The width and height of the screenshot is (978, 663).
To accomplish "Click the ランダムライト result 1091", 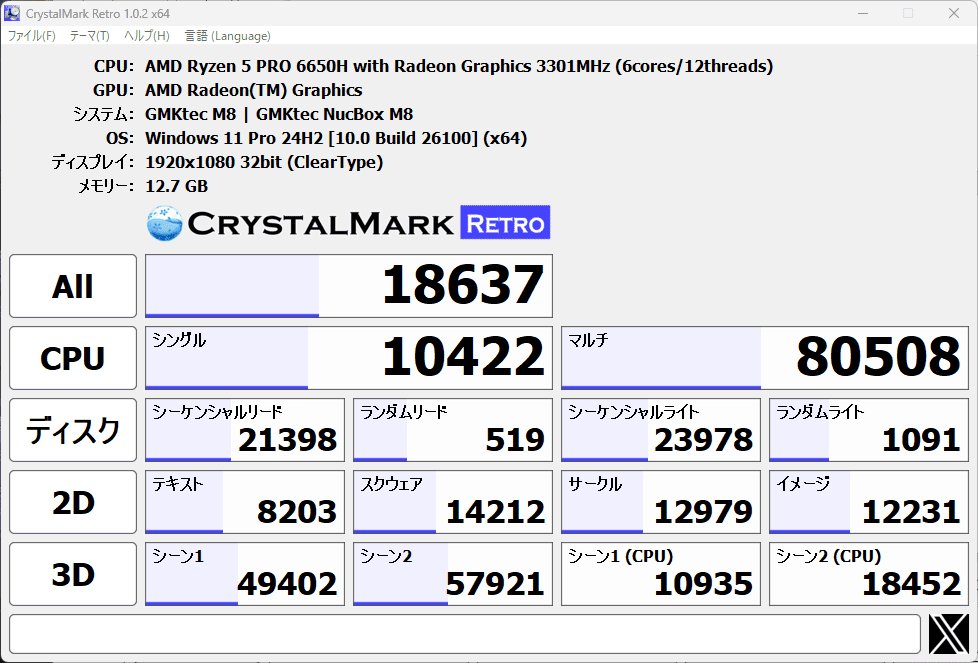I will tap(869, 430).
